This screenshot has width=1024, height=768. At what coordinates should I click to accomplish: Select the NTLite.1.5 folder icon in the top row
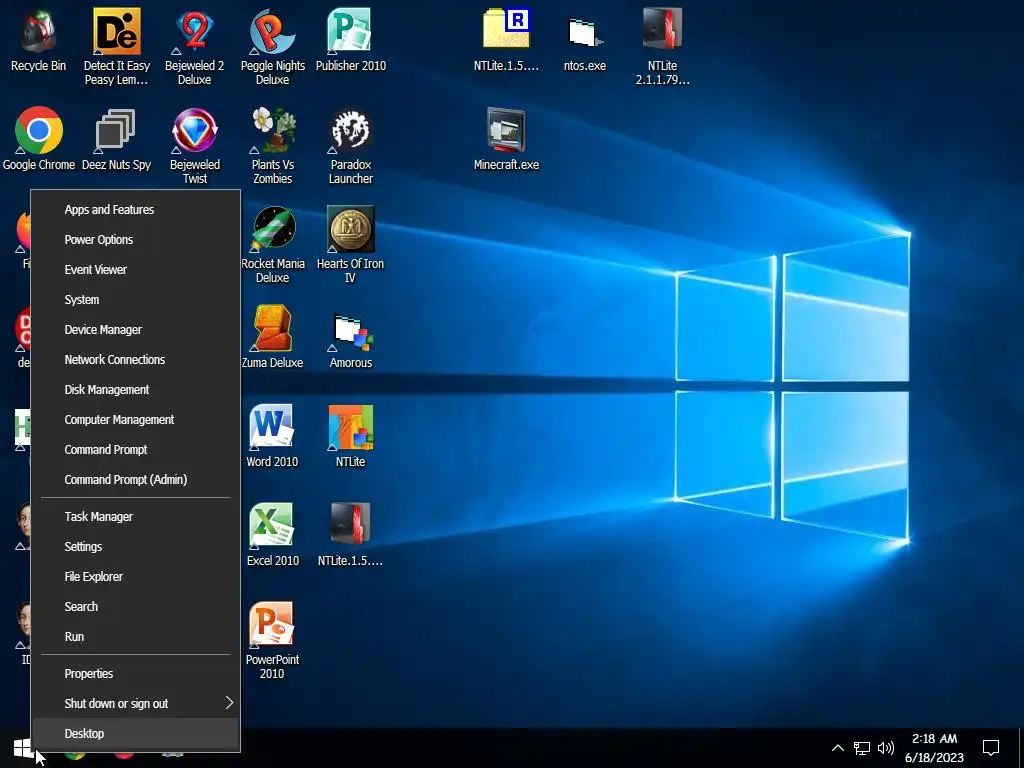506,39
